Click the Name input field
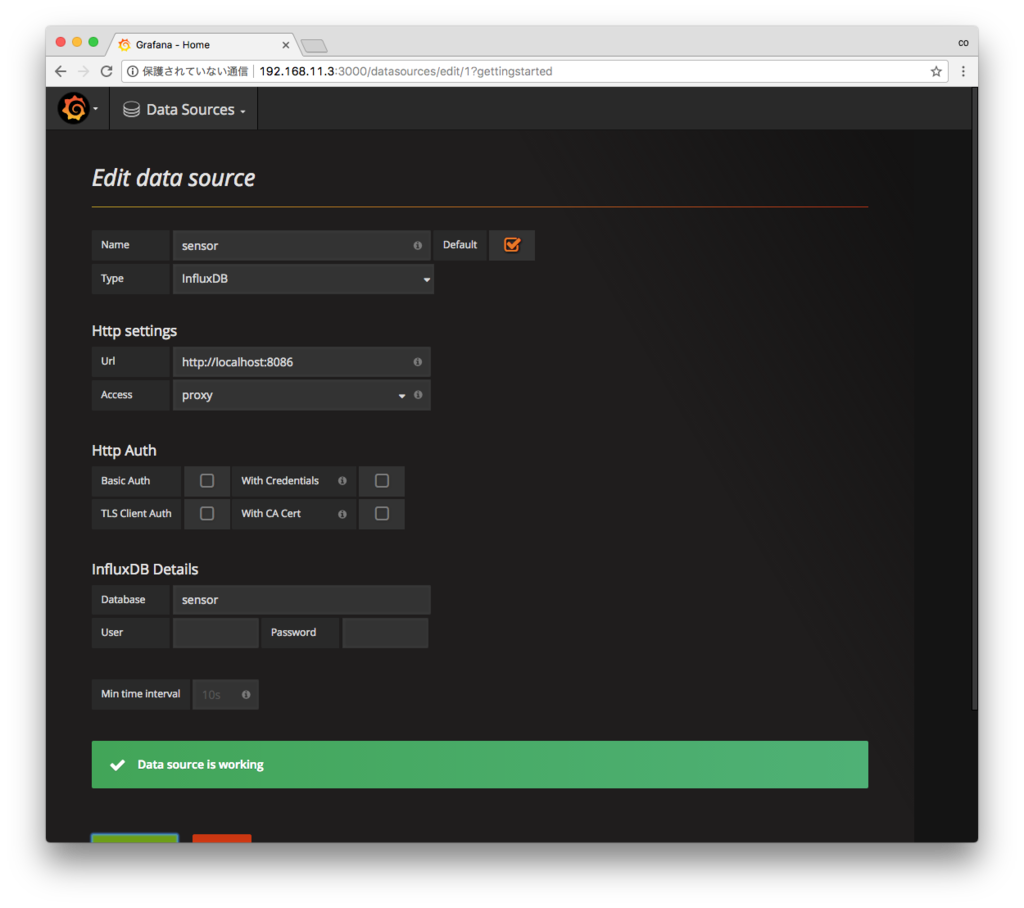 coord(302,246)
